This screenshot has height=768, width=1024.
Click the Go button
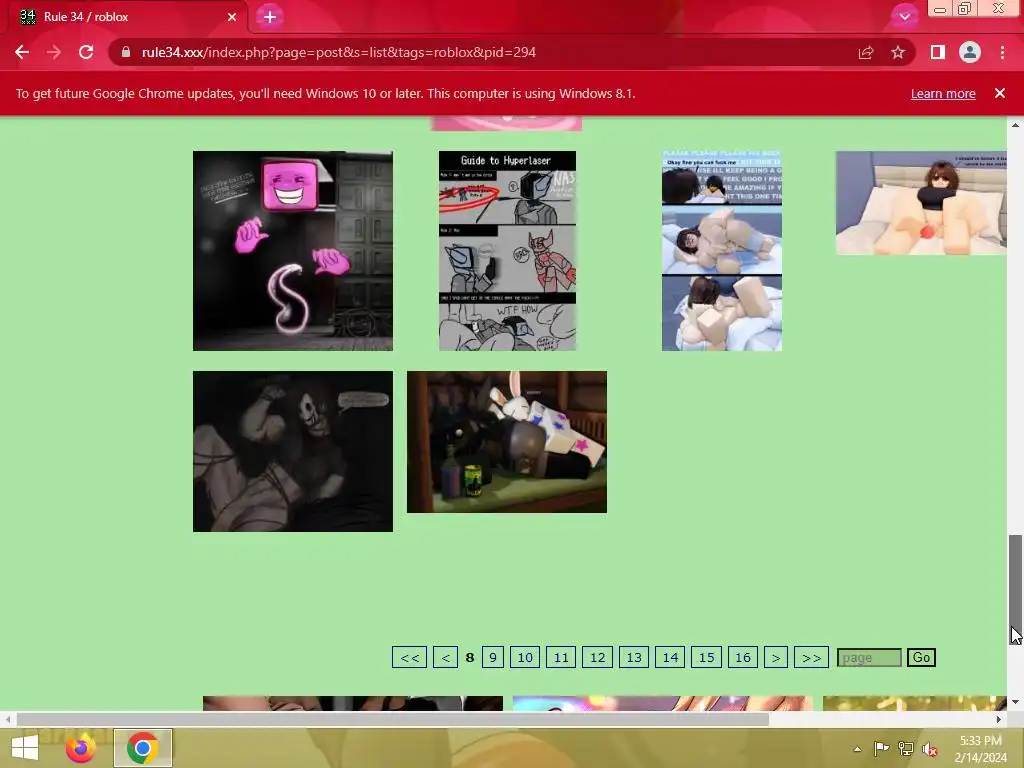[921, 658]
